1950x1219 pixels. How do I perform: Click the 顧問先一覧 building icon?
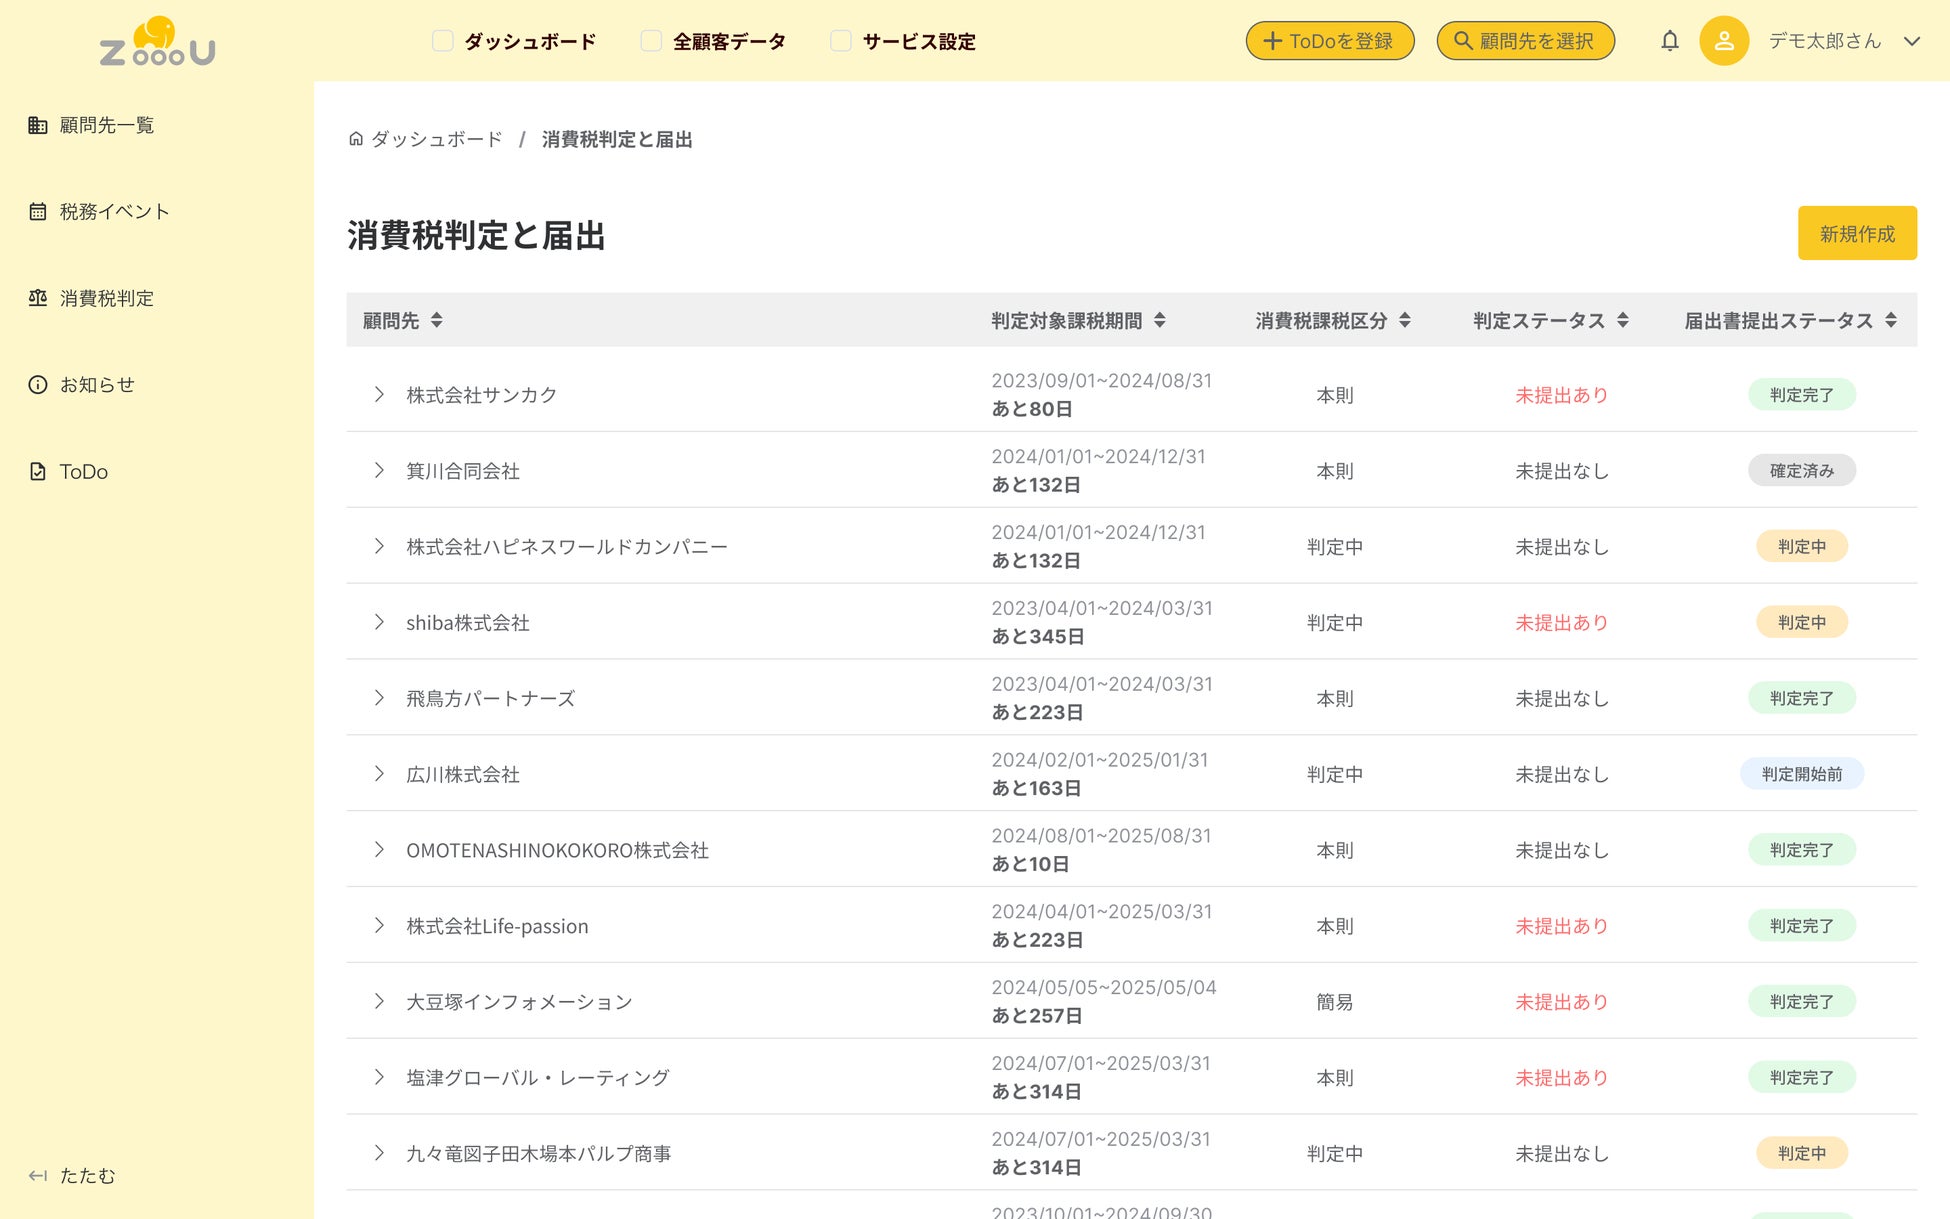click(x=38, y=125)
